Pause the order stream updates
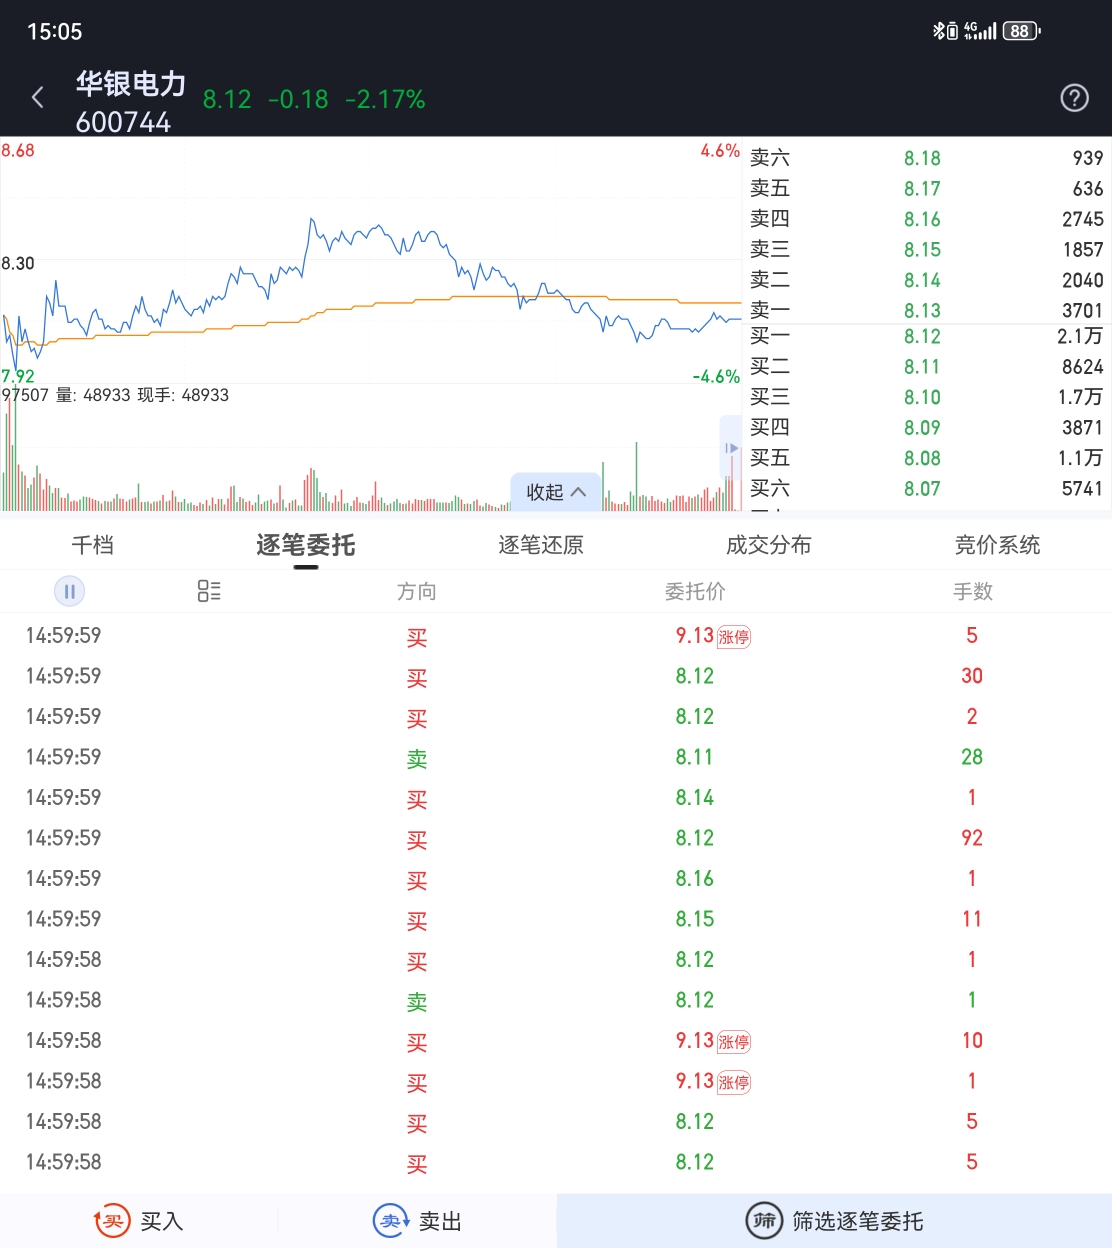This screenshot has height=1248, width=1112. coord(69,591)
